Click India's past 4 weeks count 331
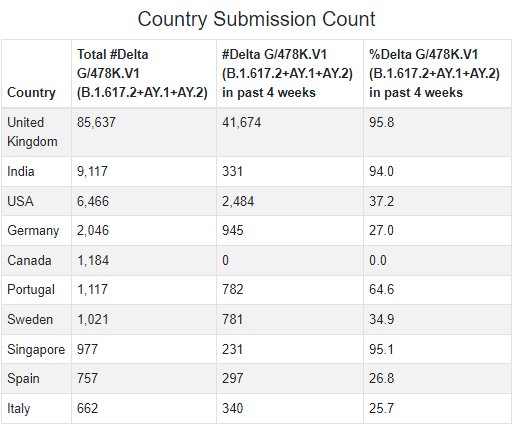The image size is (531, 435). pos(232,171)
